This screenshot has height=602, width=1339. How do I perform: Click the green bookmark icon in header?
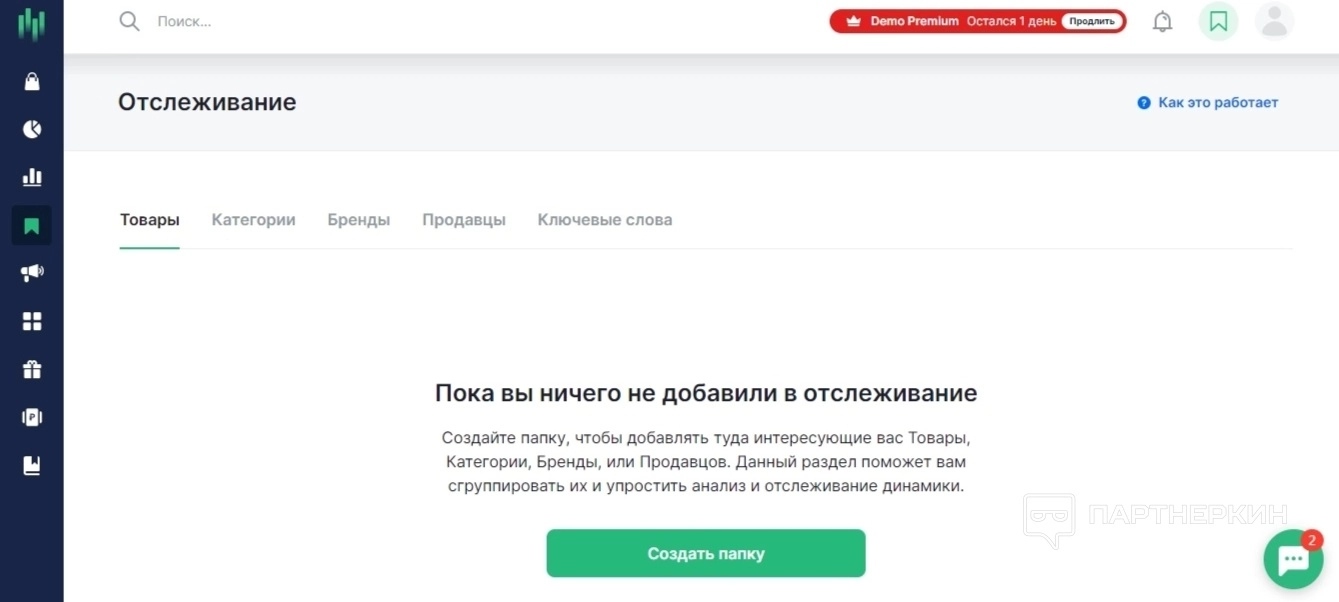click(1218, 21)
